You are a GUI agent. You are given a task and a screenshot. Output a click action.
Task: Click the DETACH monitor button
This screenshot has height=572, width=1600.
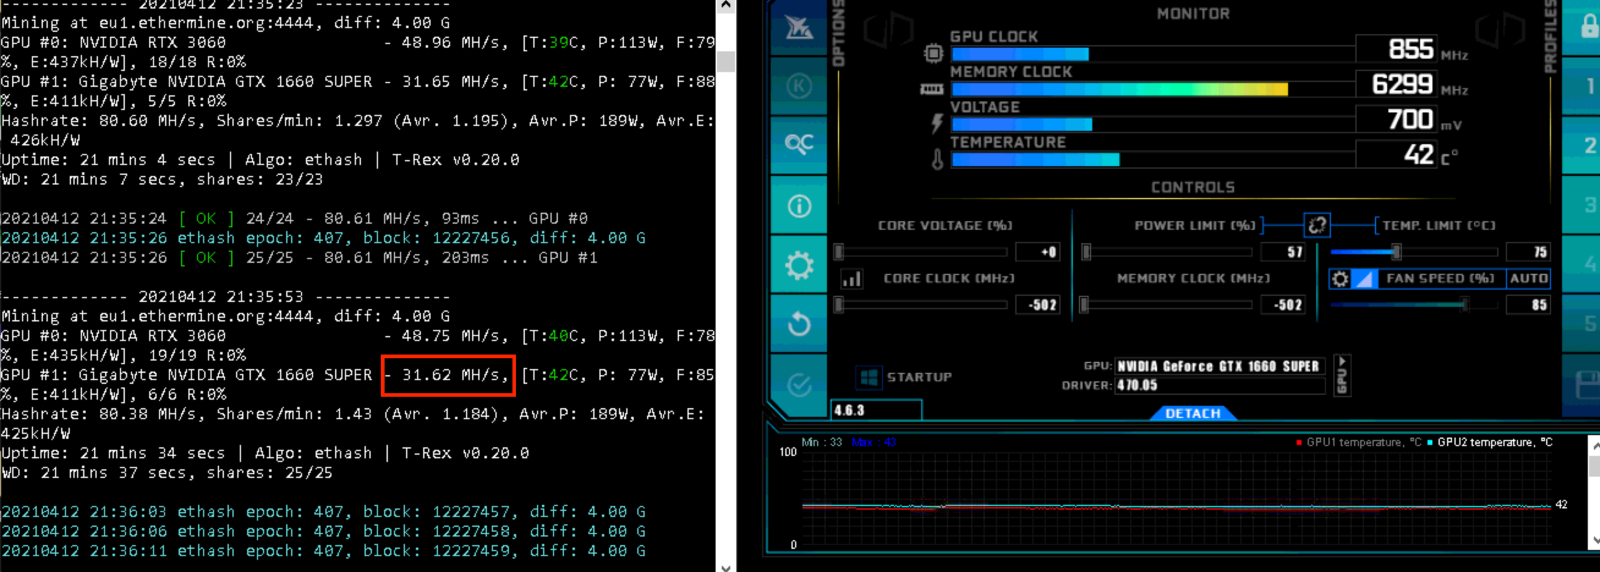1192,413
